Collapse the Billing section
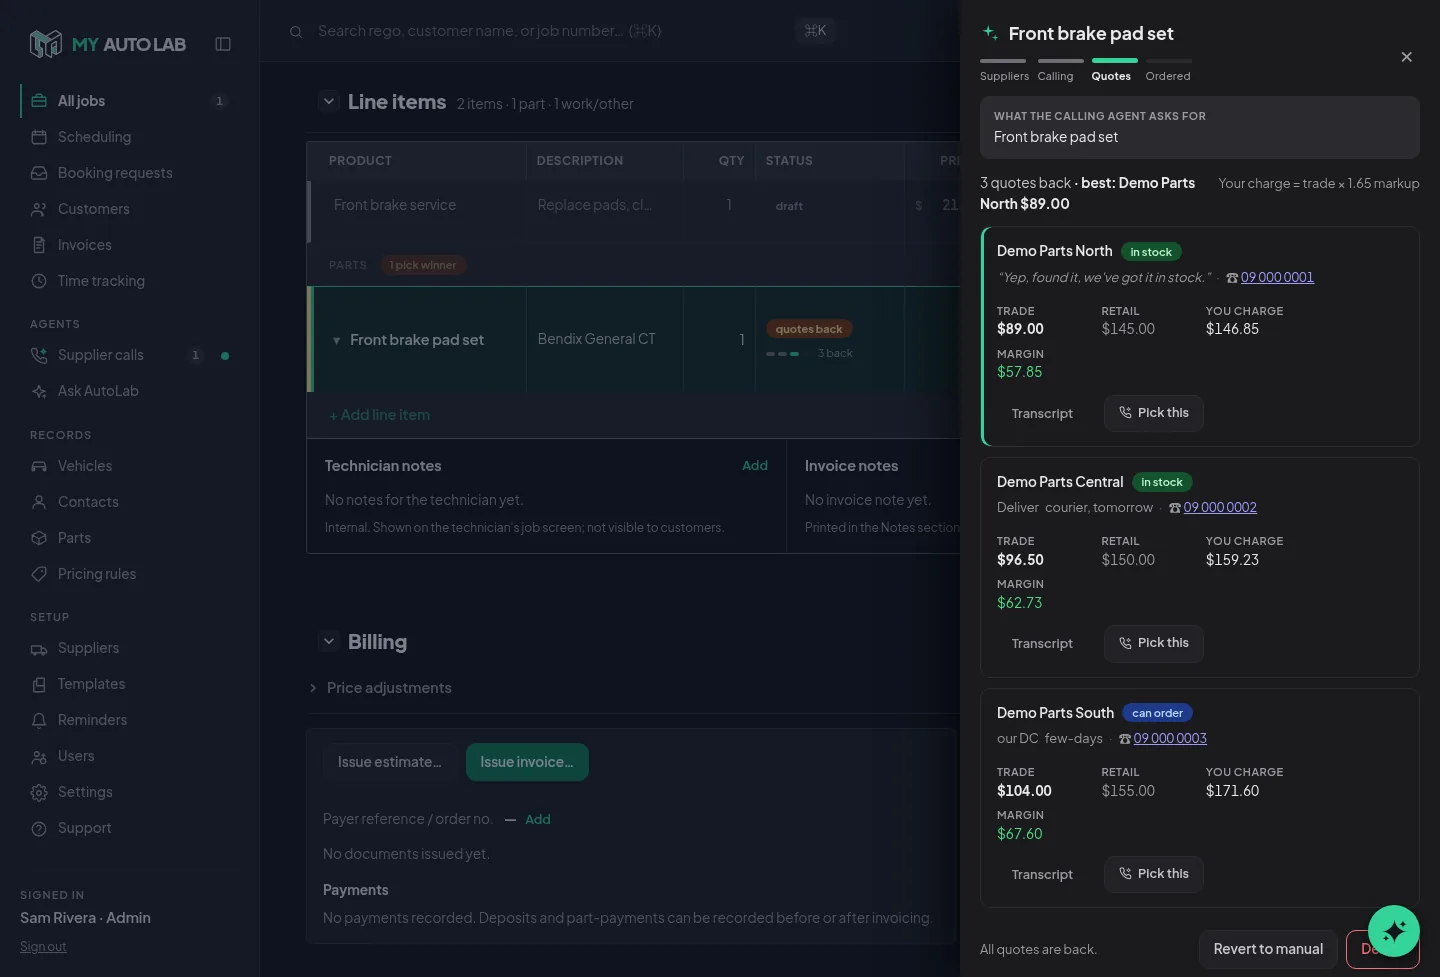The image size is (1440, 977). coord(329,641)
